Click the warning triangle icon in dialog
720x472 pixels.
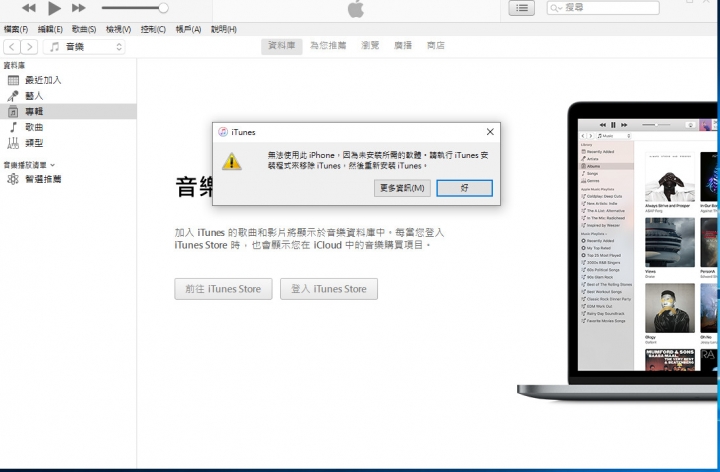pos(231,161)
